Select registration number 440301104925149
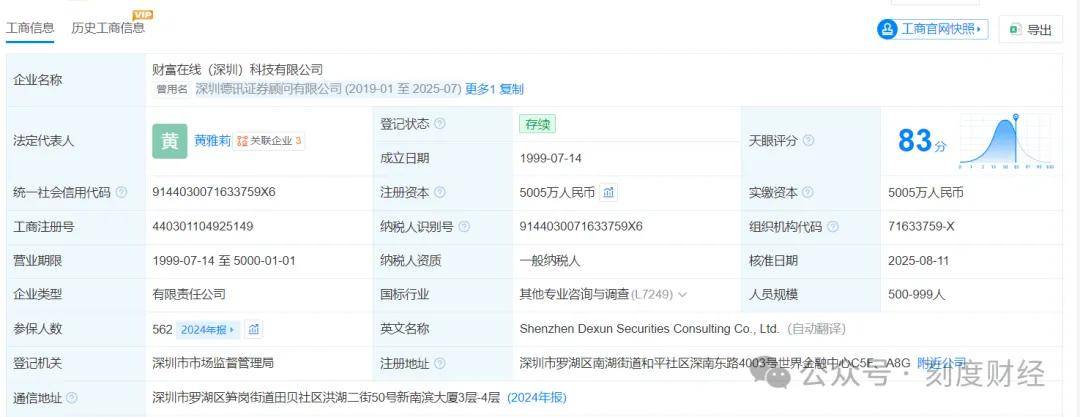 coord(202,226)
